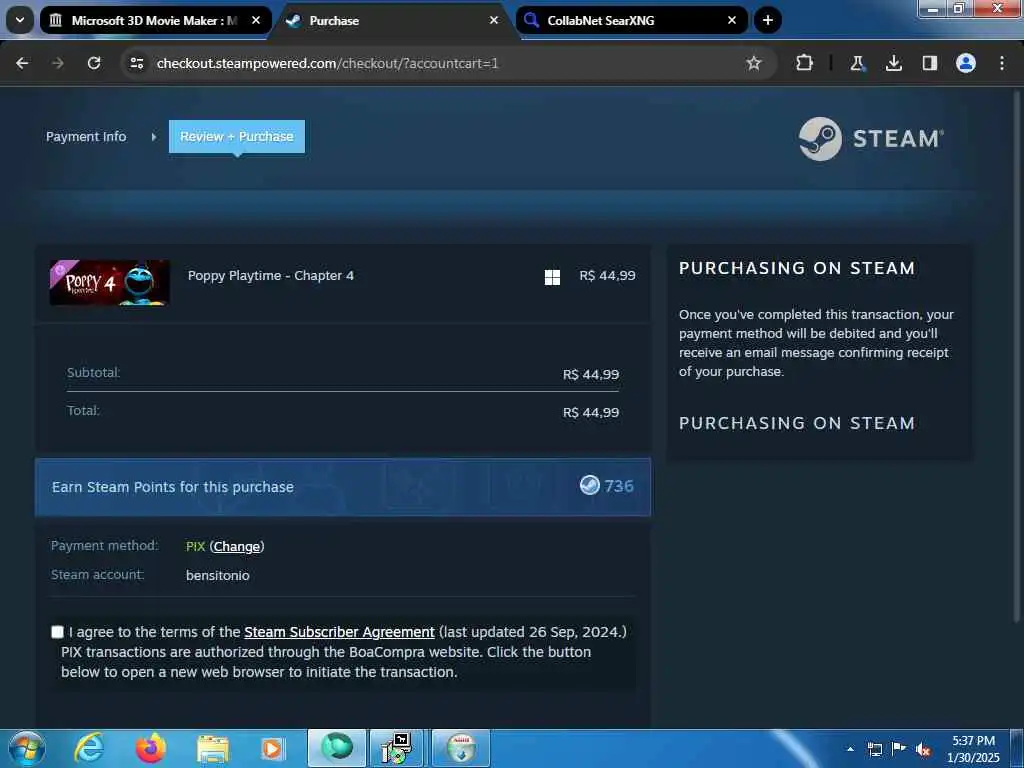Viewport: 1024px width, 768px height.
Task: Show hidden system tray icons
Action: (850, 749)
